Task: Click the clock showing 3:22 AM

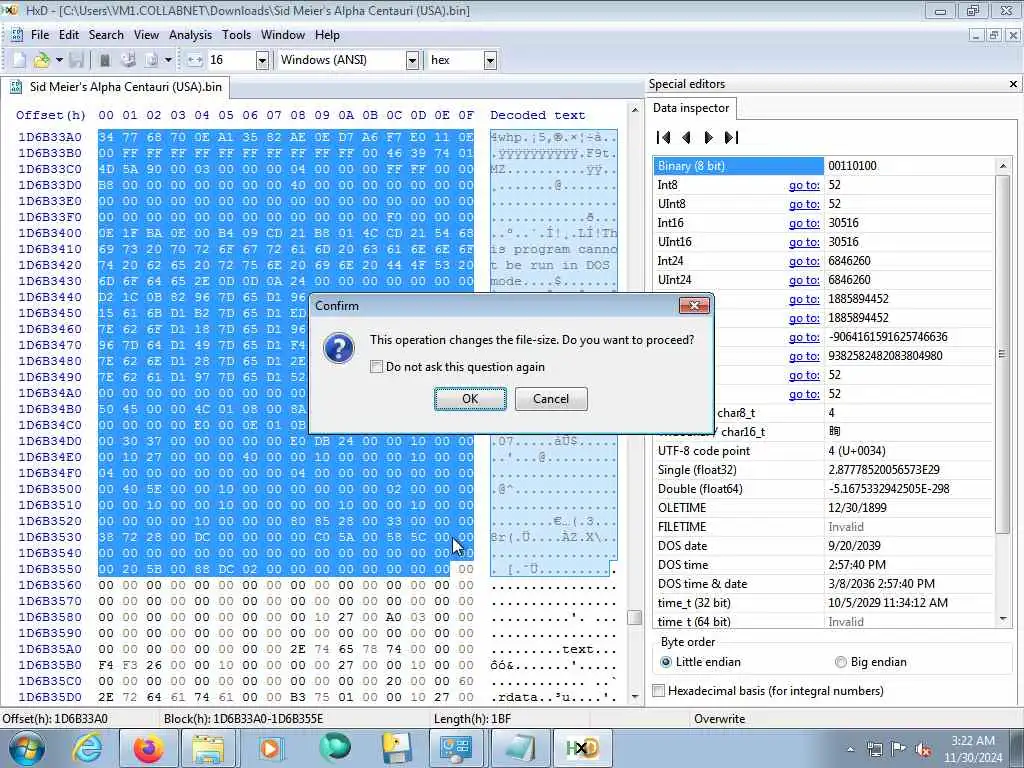Action: coord(972,741)
